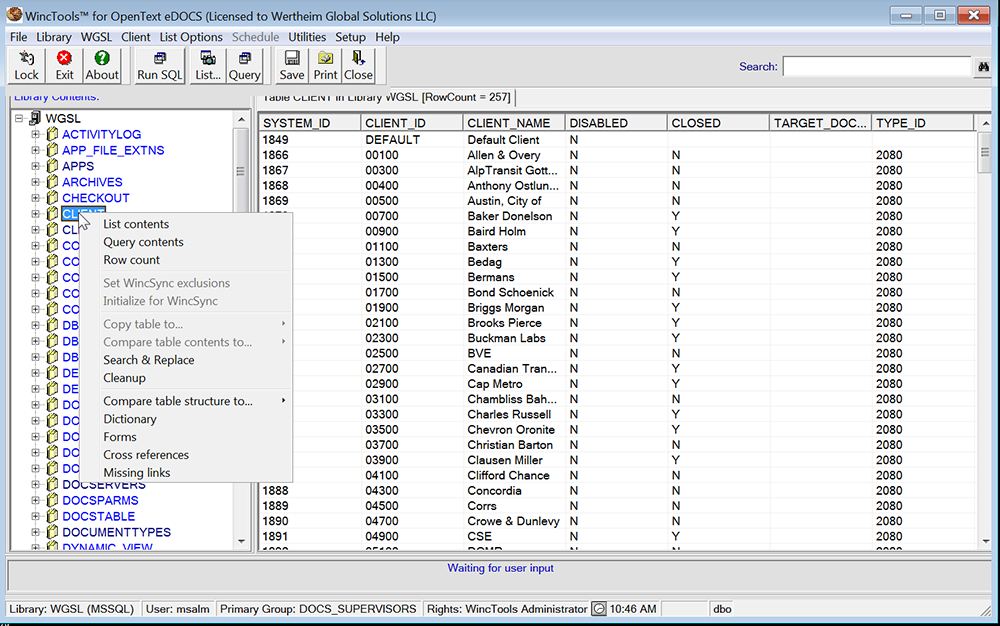Click in the Search input field
The height and width of the screenshot is (626, 1000).
point(877,66)
